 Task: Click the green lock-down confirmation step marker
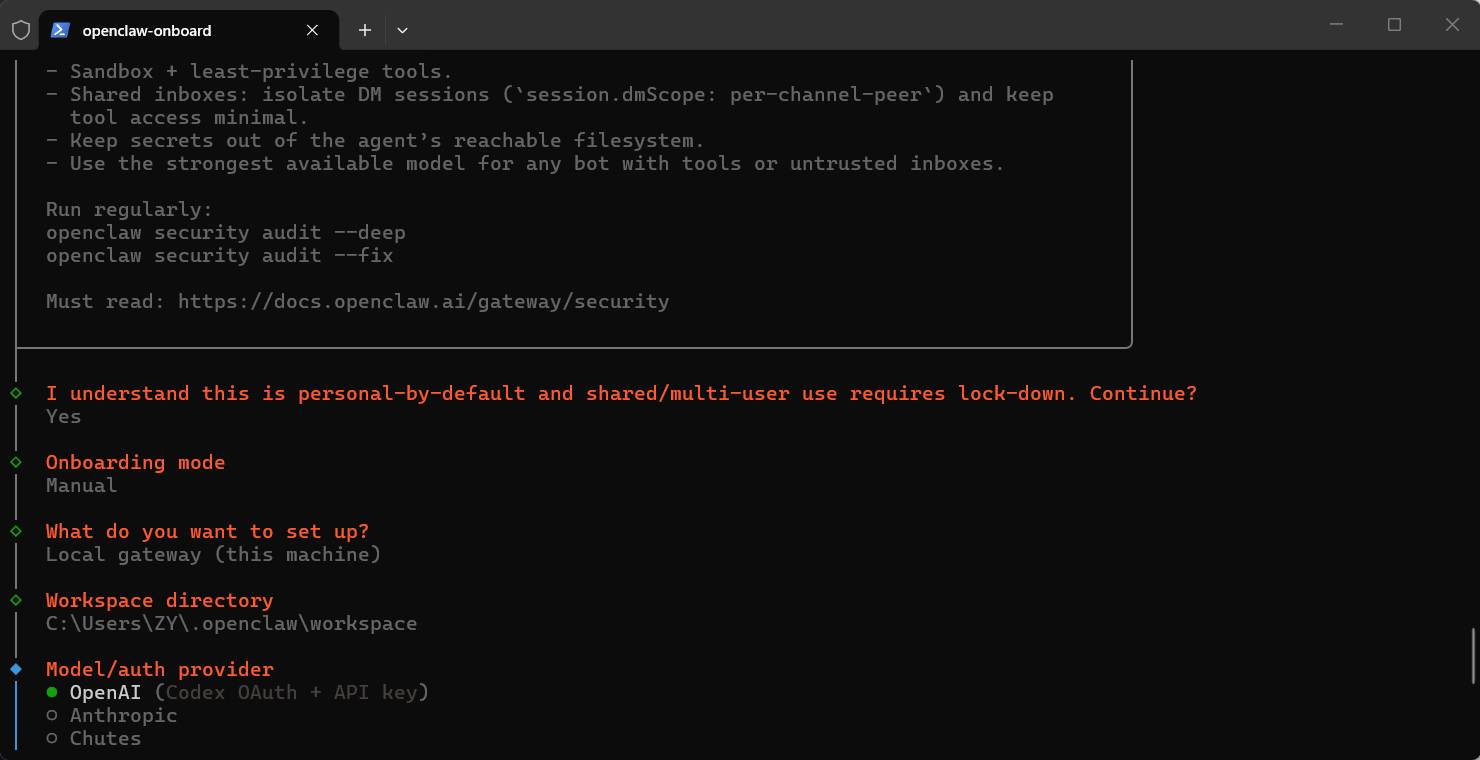pyautogui.click(x=16, y=393)
